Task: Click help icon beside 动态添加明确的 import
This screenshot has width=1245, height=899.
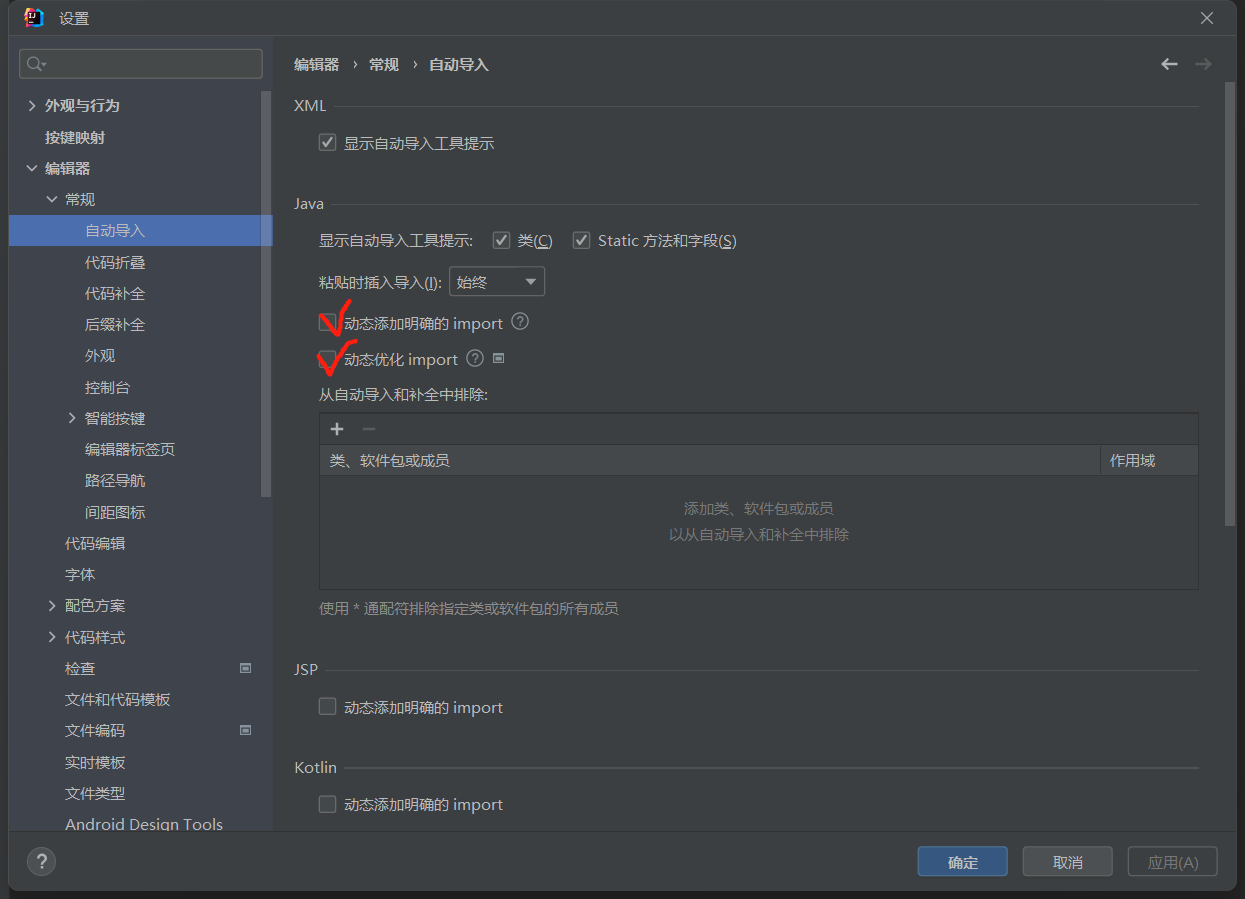Action: click(519, 322)
